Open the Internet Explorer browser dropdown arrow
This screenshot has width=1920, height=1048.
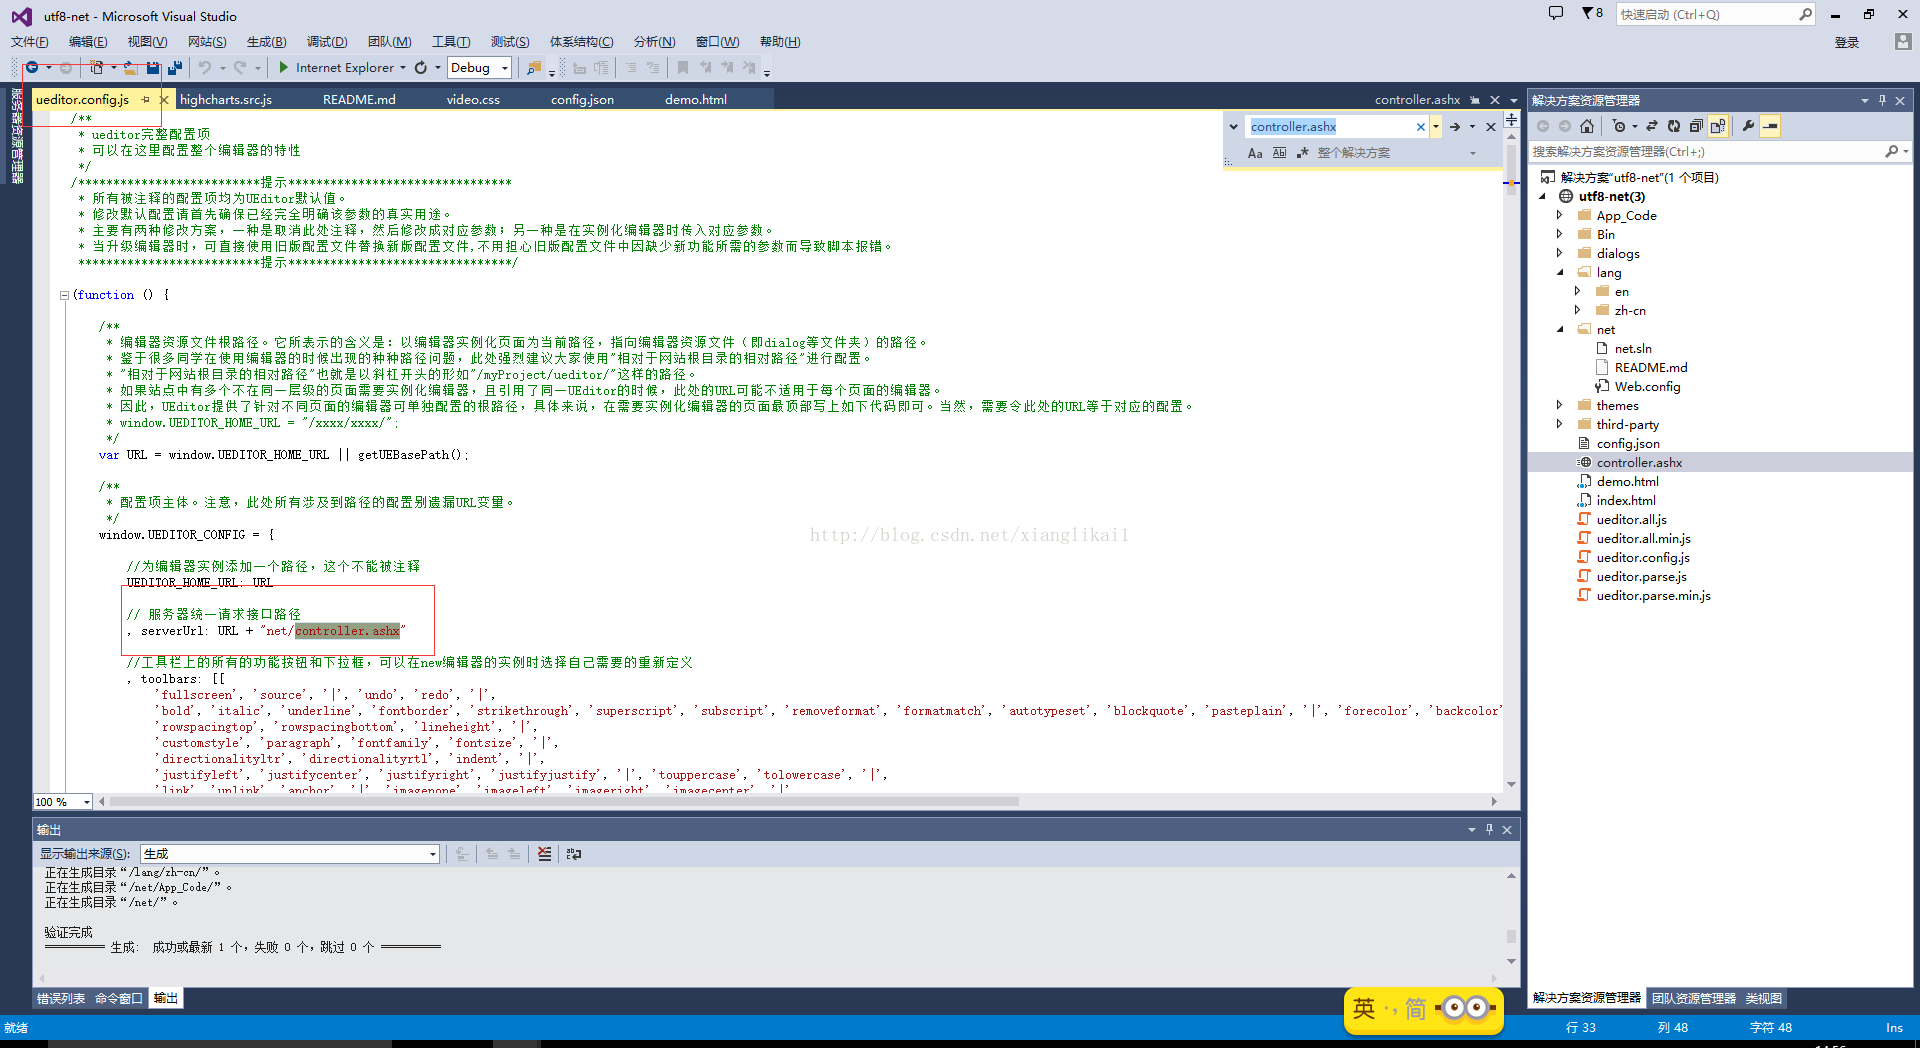point(403,68)
